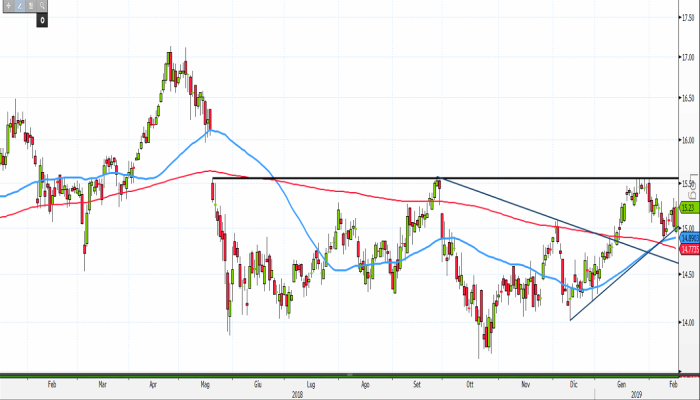
Task: Click the black 0 counter badge
Action: coord(43,18)
